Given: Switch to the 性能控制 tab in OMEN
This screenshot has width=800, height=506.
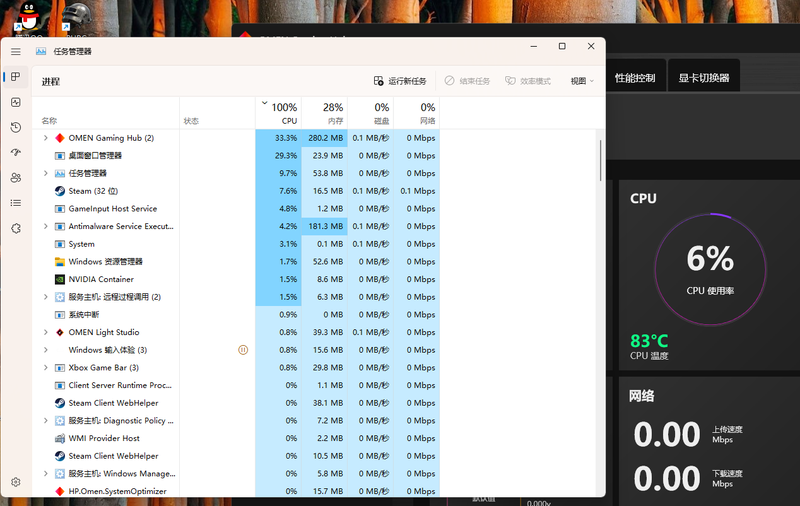Looking at the screenshot, I should [x=635, y=77].
